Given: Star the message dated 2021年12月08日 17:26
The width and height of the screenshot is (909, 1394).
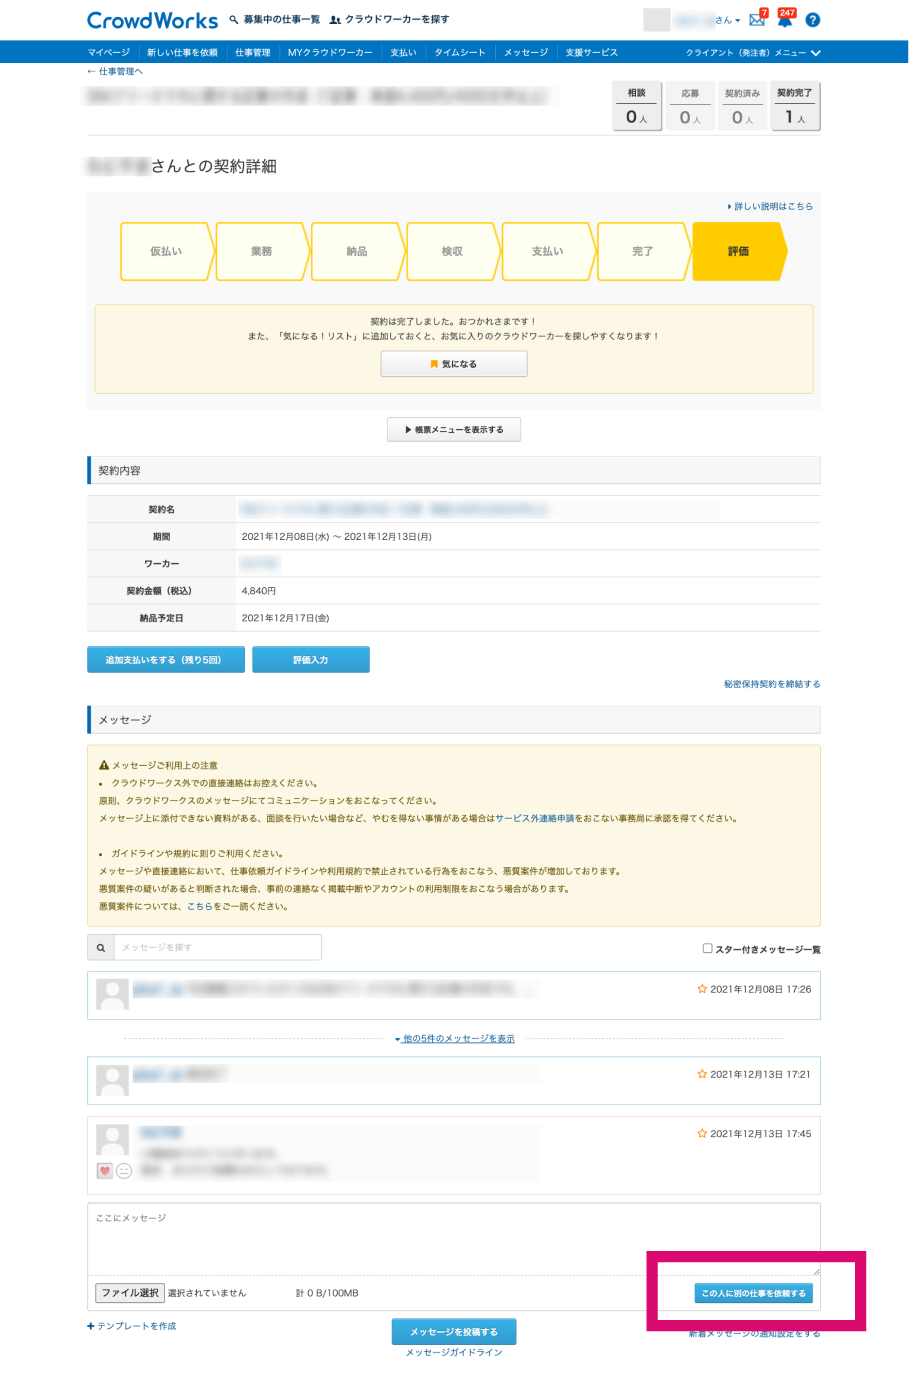Looking at the screenshot, I should [702, 989].
